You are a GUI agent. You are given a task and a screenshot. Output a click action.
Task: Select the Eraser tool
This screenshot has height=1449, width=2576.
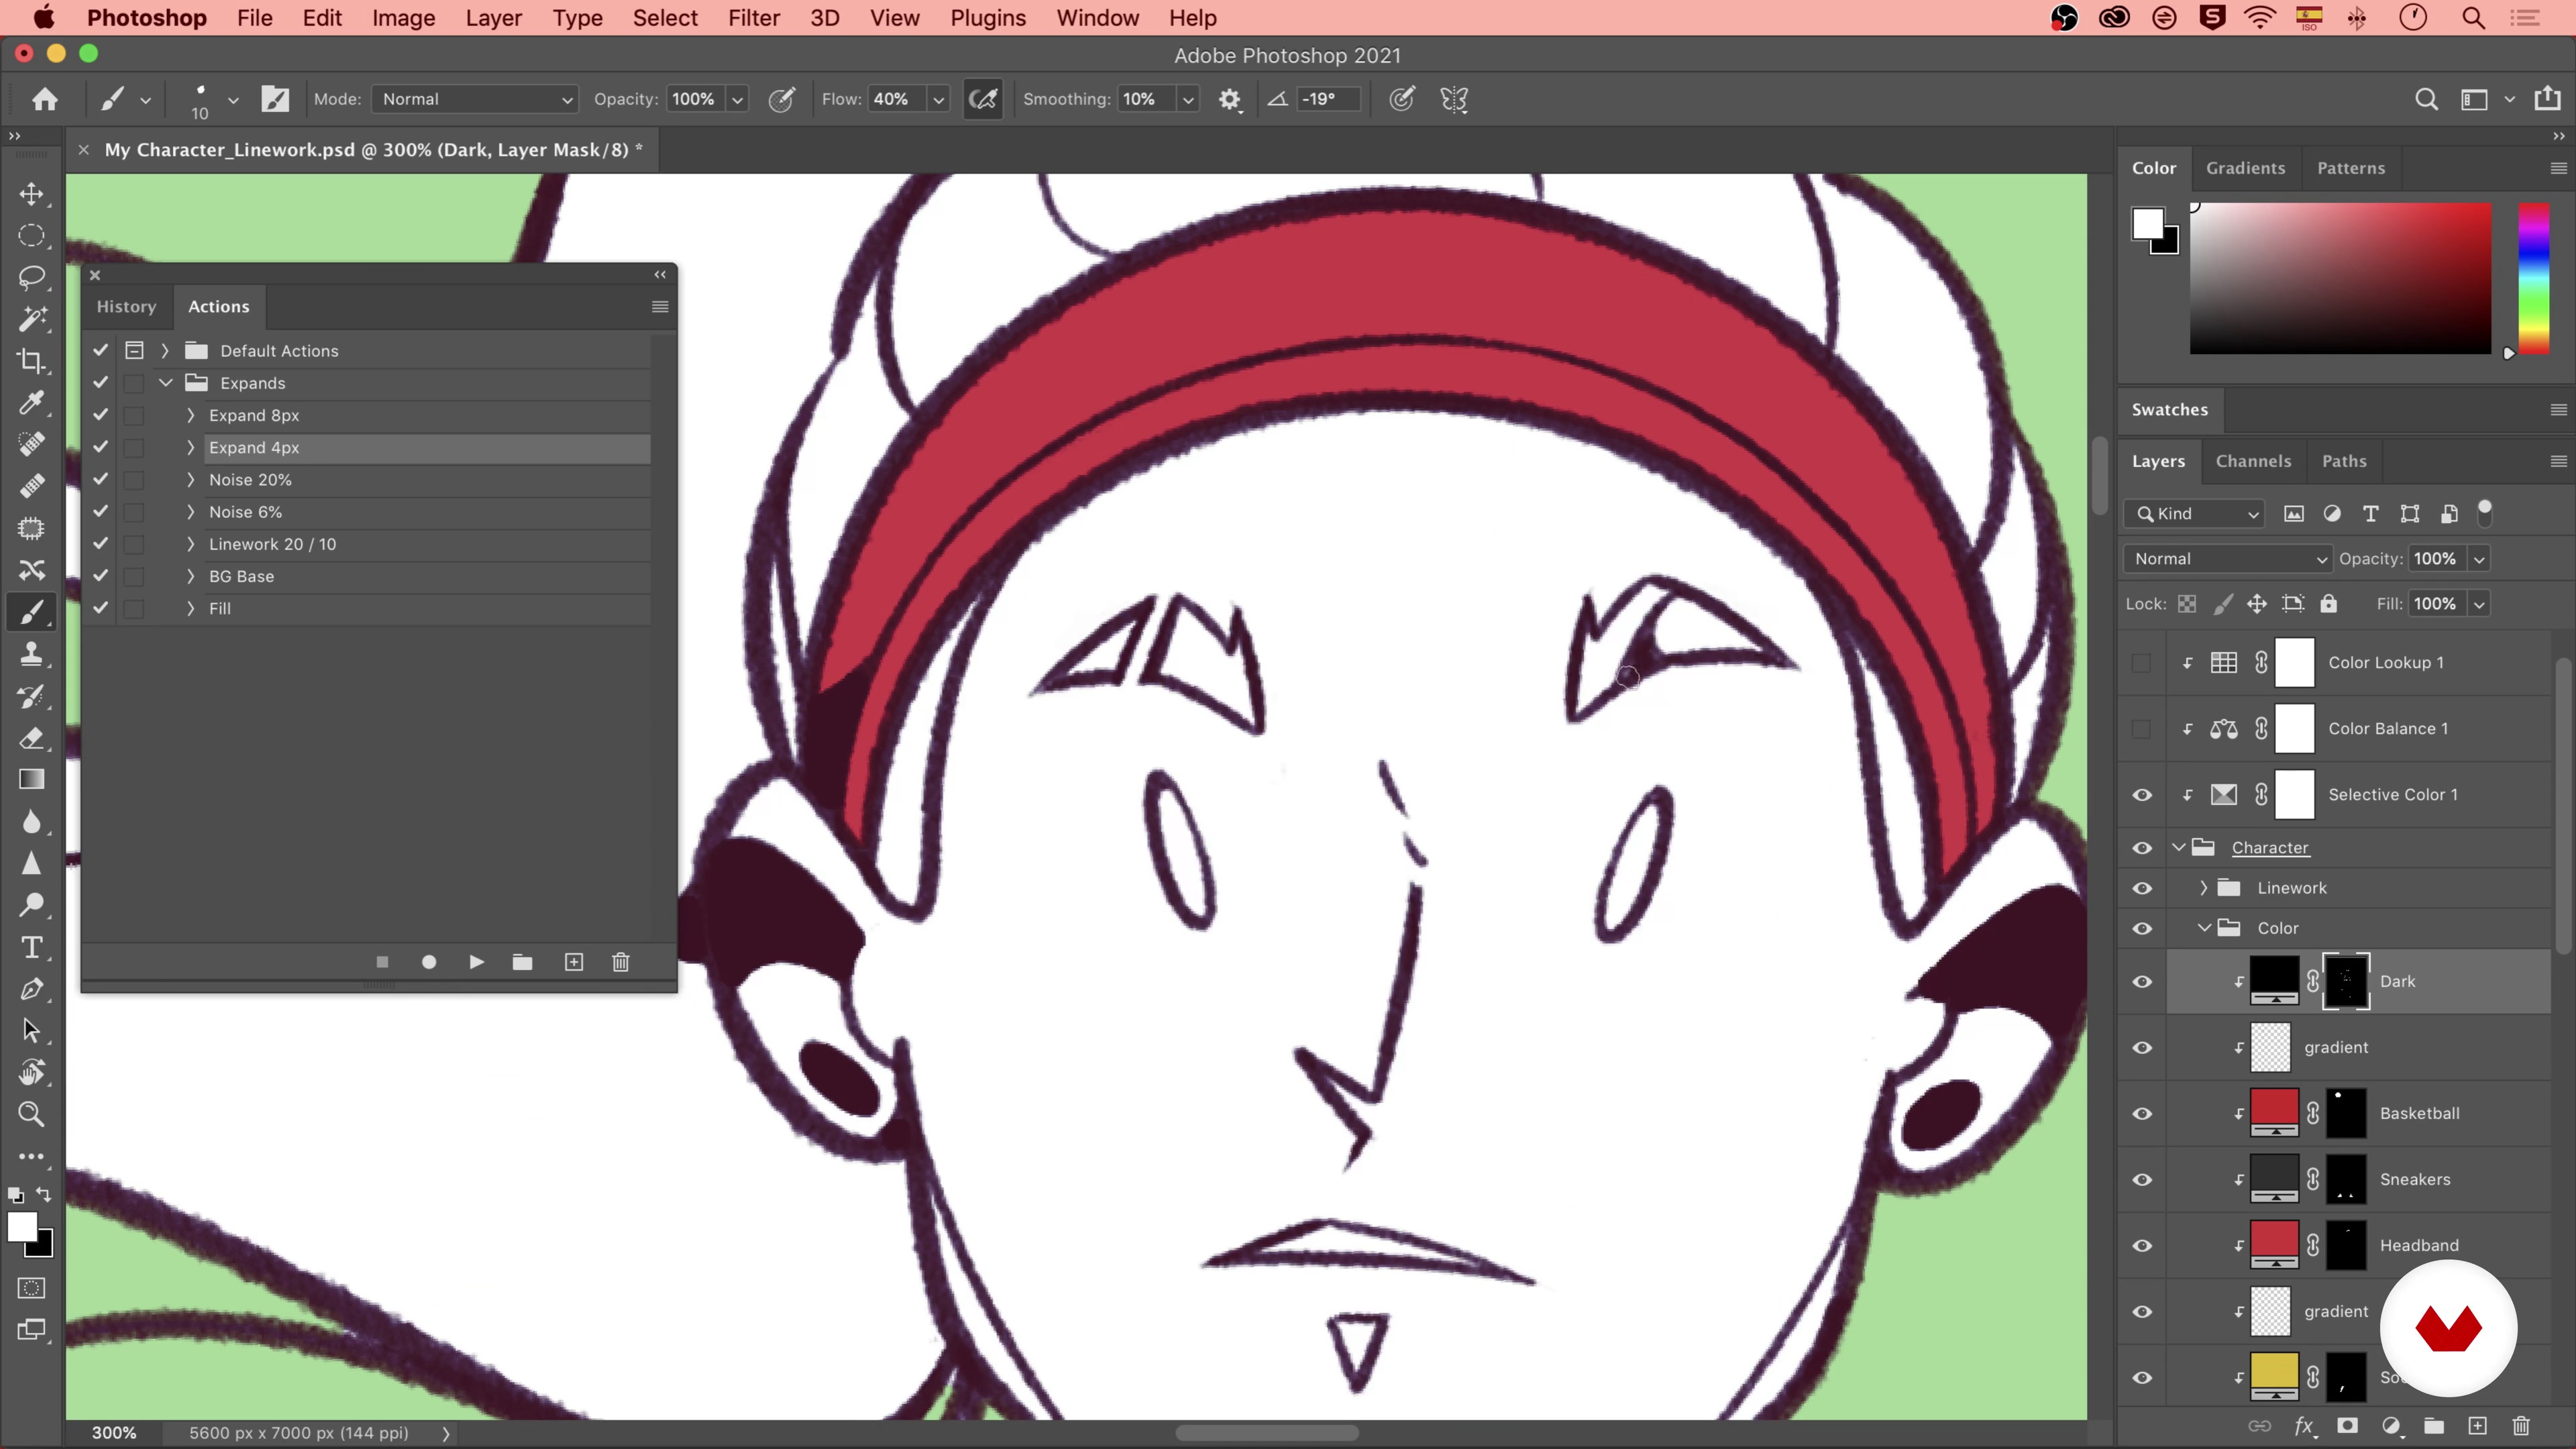(31, 738)
